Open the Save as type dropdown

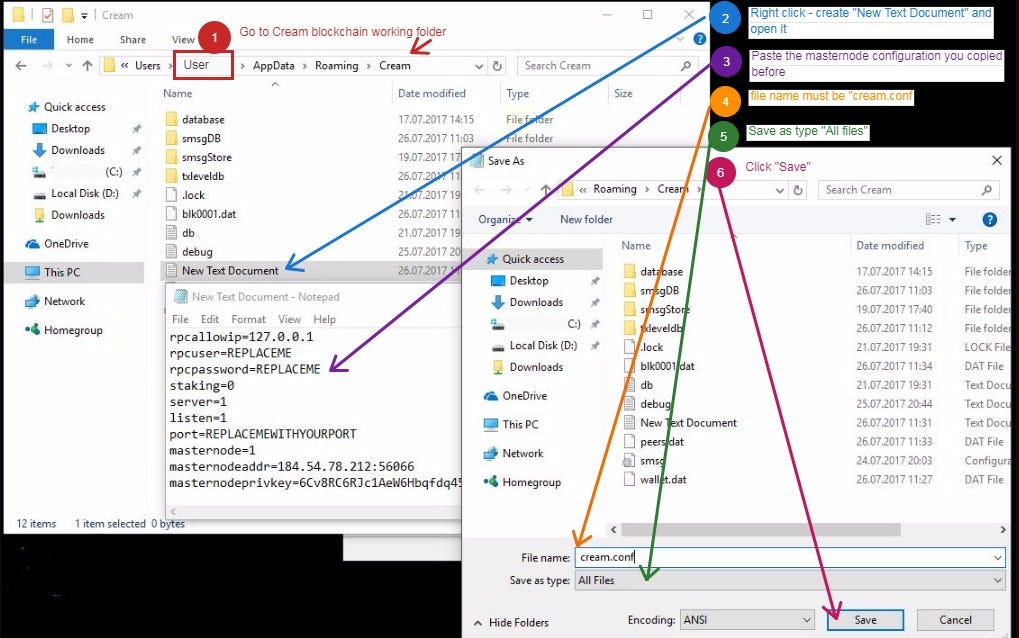790,580
